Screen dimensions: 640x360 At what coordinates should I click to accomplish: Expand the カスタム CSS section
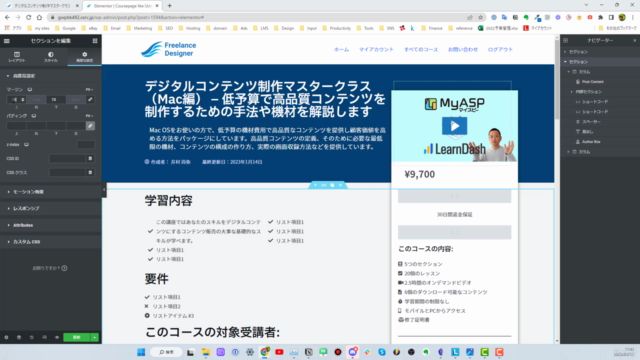coord(51,242)
